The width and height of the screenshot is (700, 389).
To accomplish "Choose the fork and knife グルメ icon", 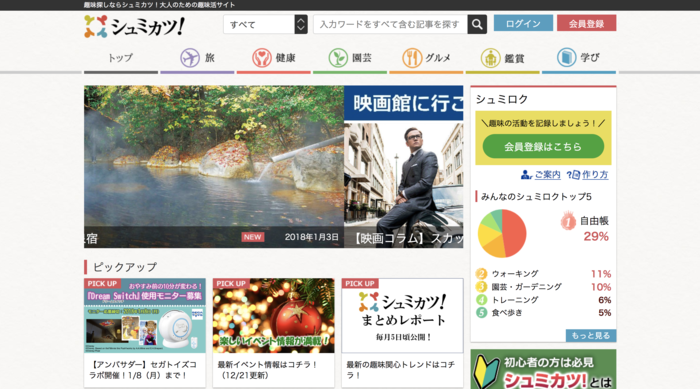I will (412, 58).
